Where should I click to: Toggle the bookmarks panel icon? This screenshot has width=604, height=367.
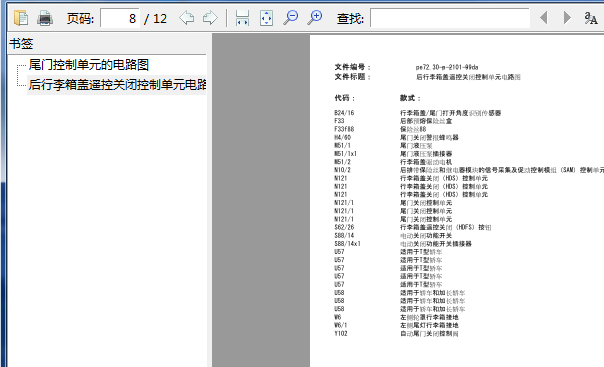[x=21, y=18]
